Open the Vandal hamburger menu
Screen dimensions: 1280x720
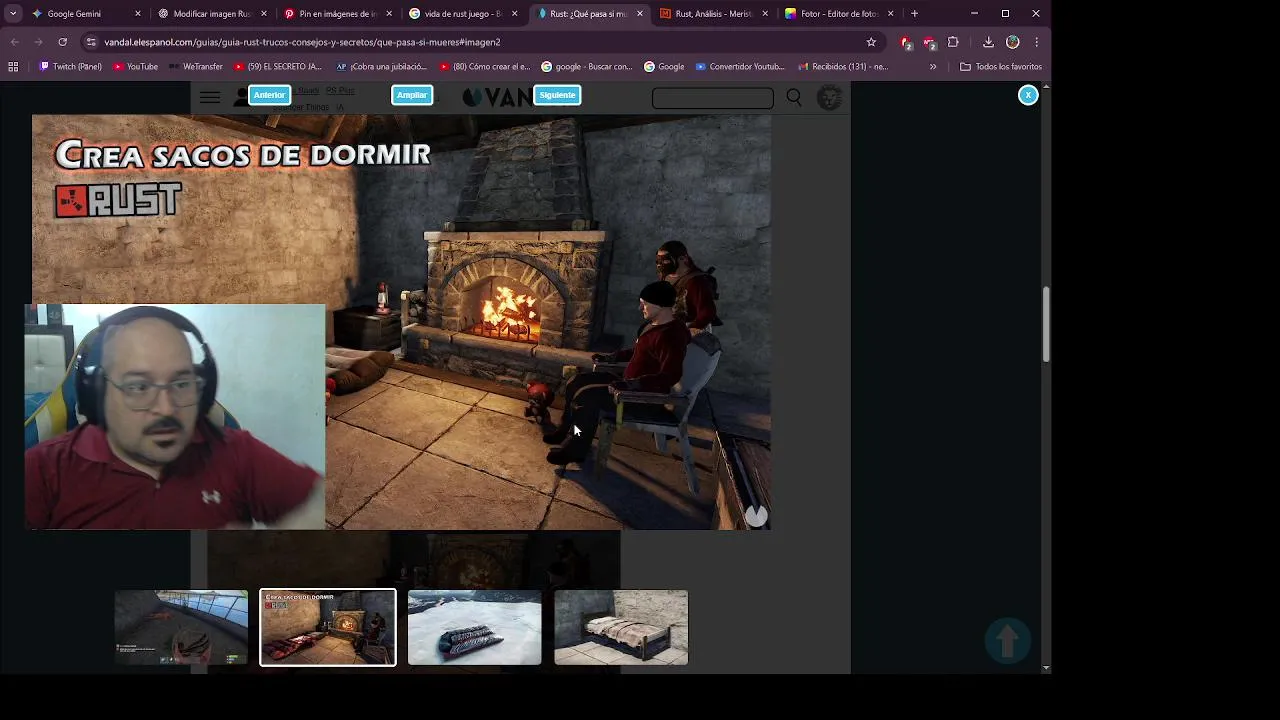210,97
